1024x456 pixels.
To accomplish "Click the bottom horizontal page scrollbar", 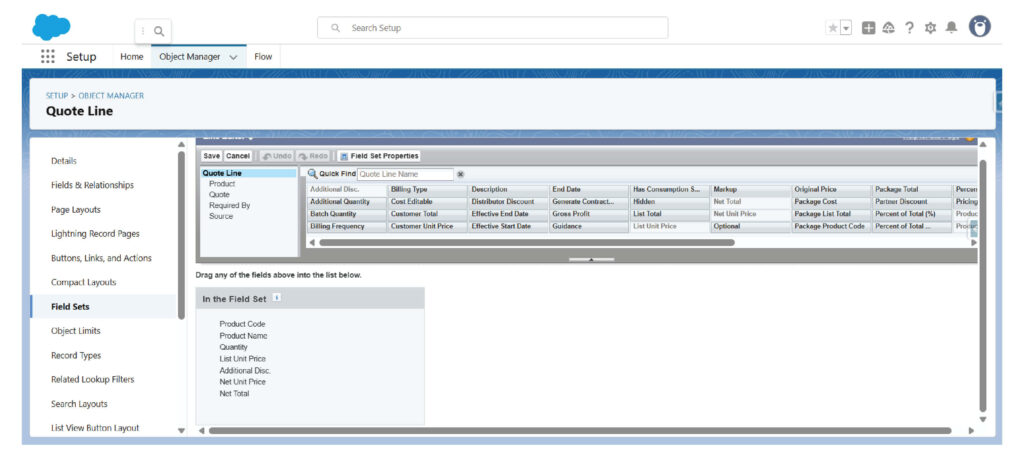I will (580, 431).
